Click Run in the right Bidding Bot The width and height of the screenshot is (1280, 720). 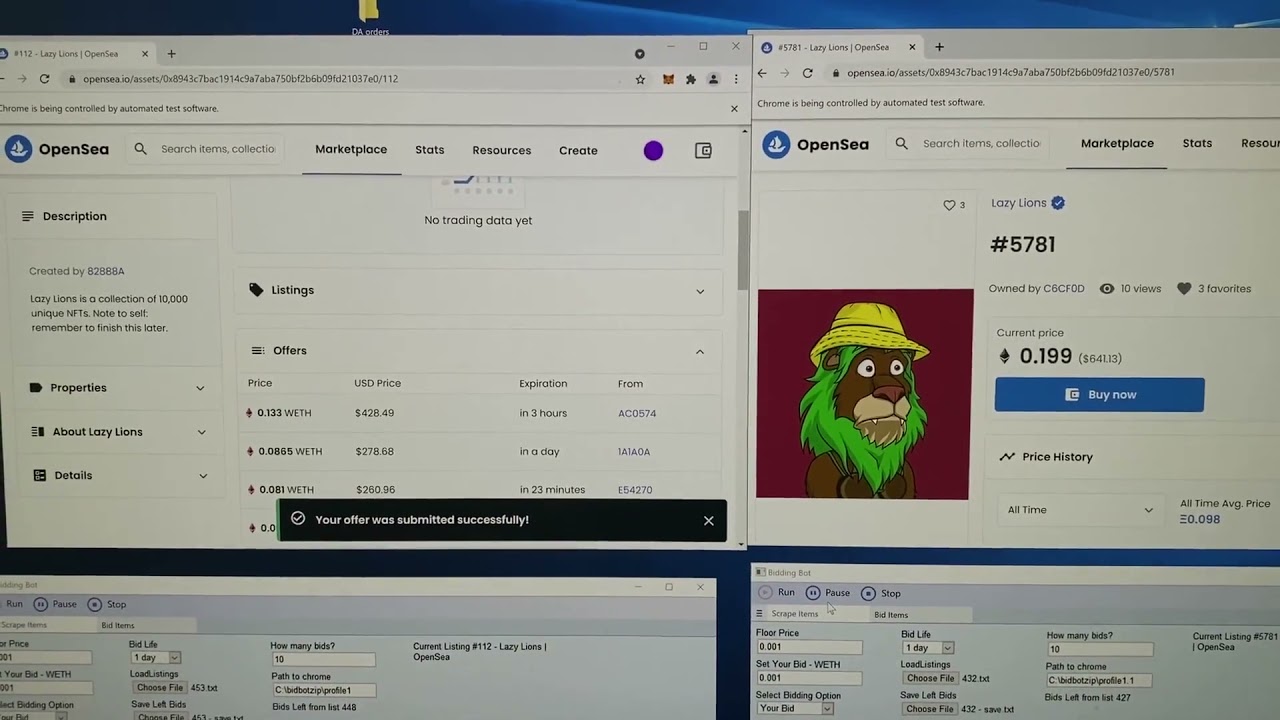tap(778, 593)
